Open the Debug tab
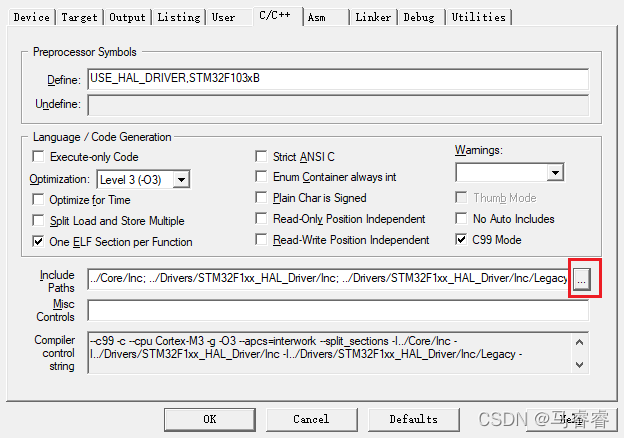This screenshot has height=438, width=624. coord(419,18)
